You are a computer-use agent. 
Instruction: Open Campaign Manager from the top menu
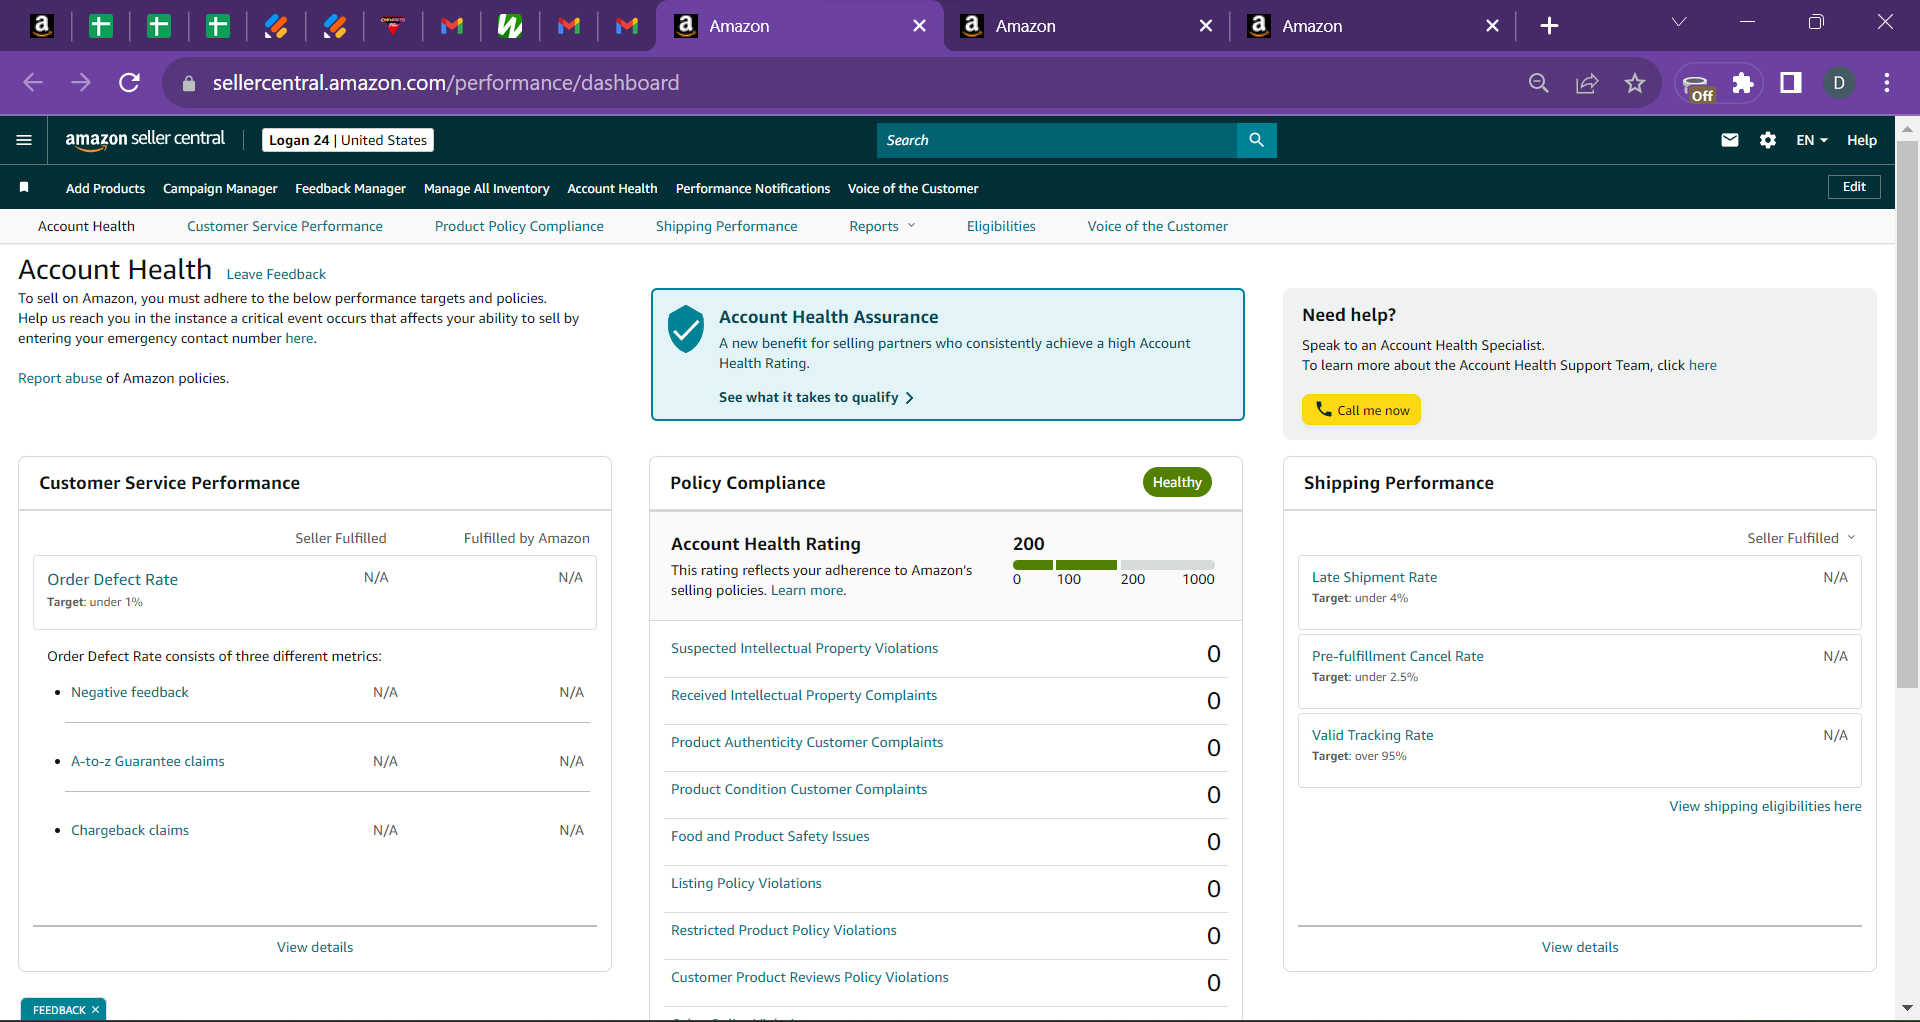point(220,188)
